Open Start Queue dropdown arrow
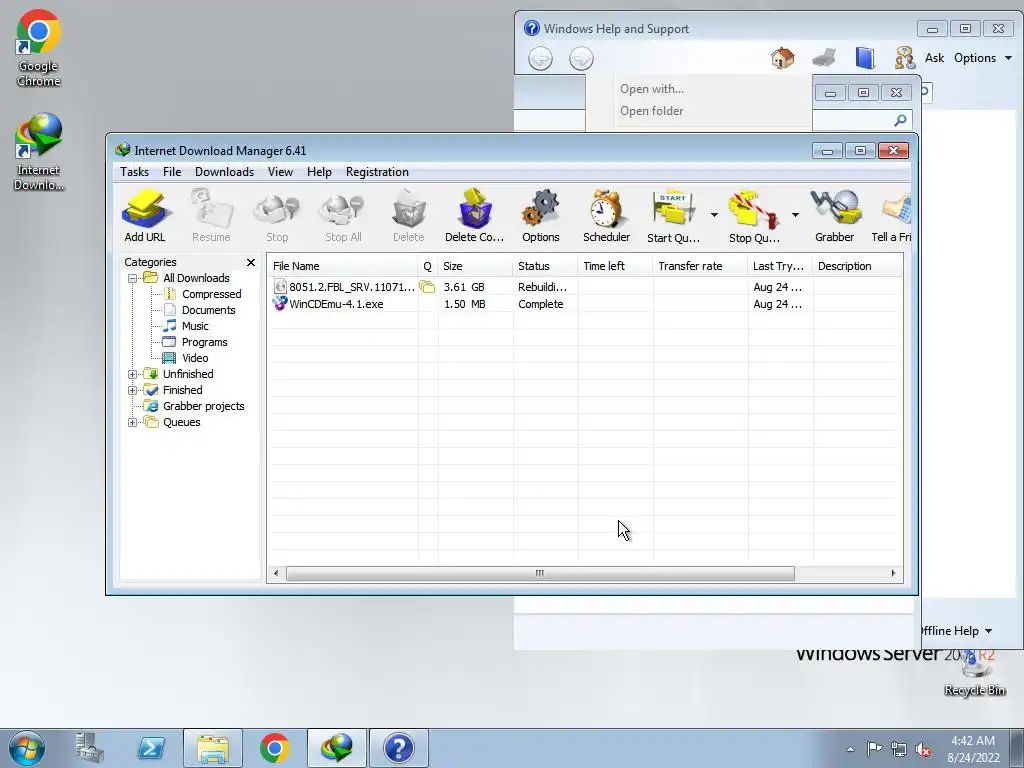This screenshot has height=768, width=1024. pyautogui.click(x=714, y=215)
